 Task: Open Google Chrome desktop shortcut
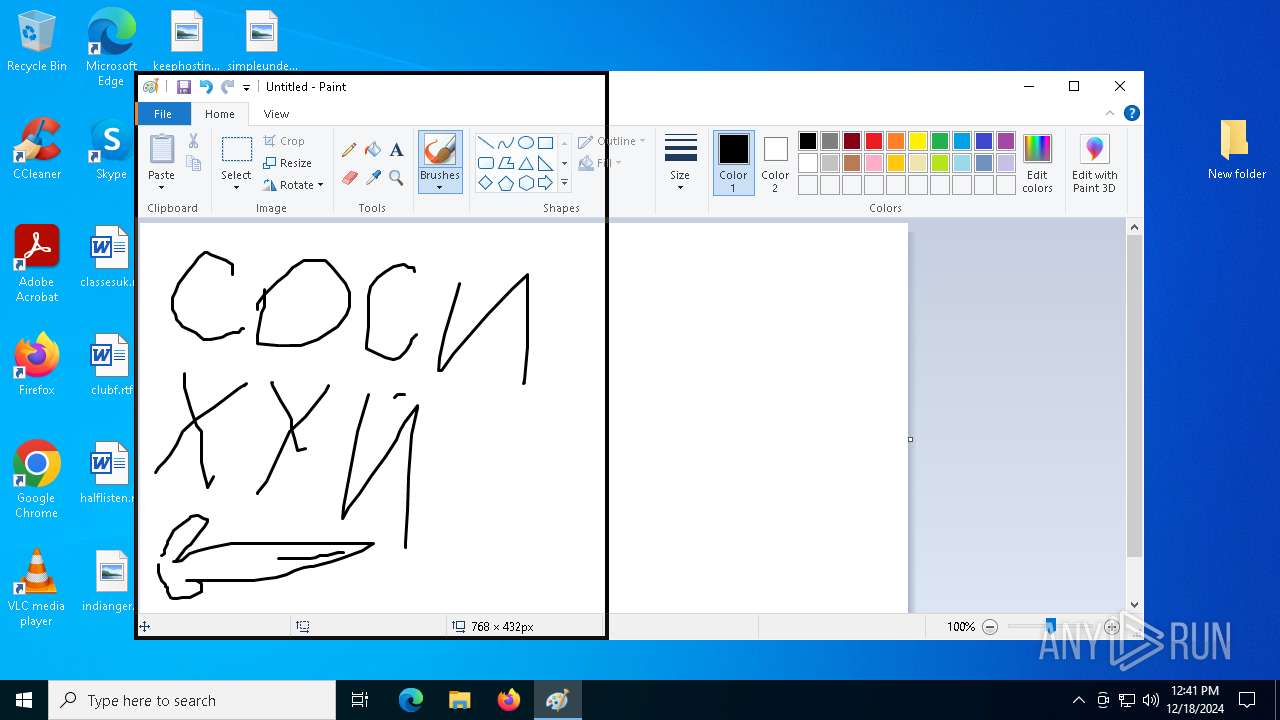click(x=36, y=480)
